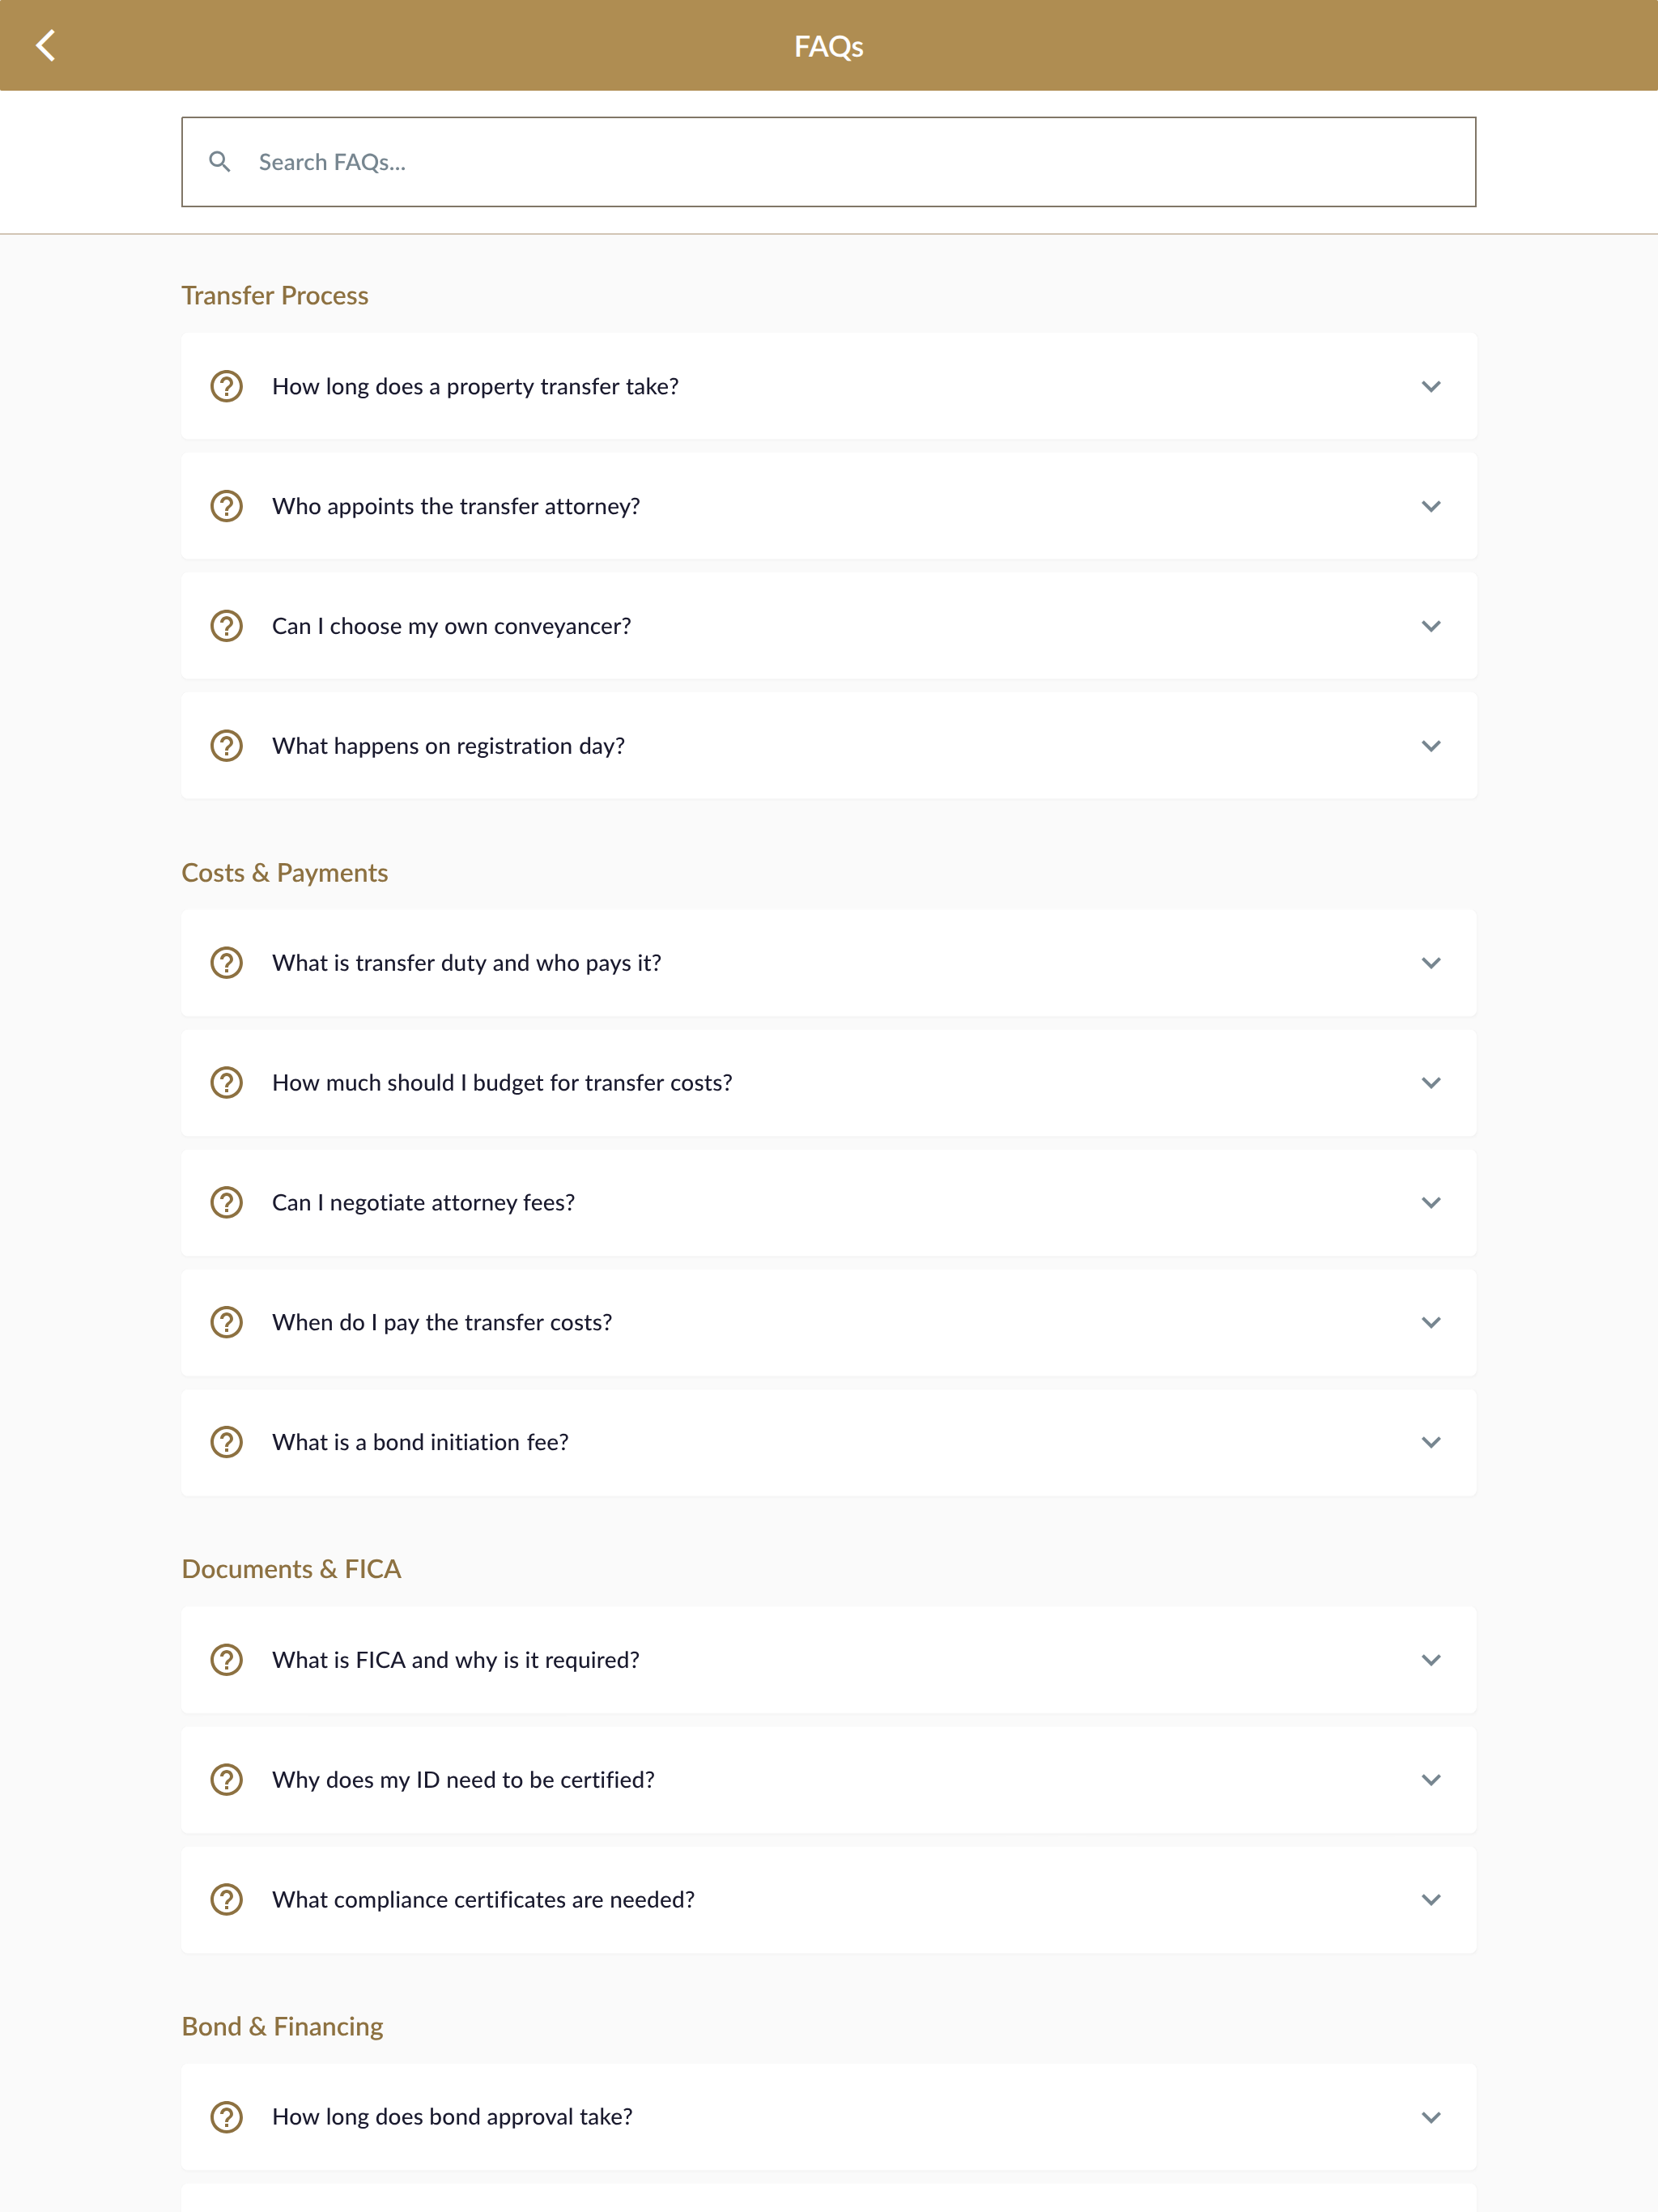Open 'How long does a property transfer take?'
This screenshot has height=2212, width=1658.
pos(829,386)
